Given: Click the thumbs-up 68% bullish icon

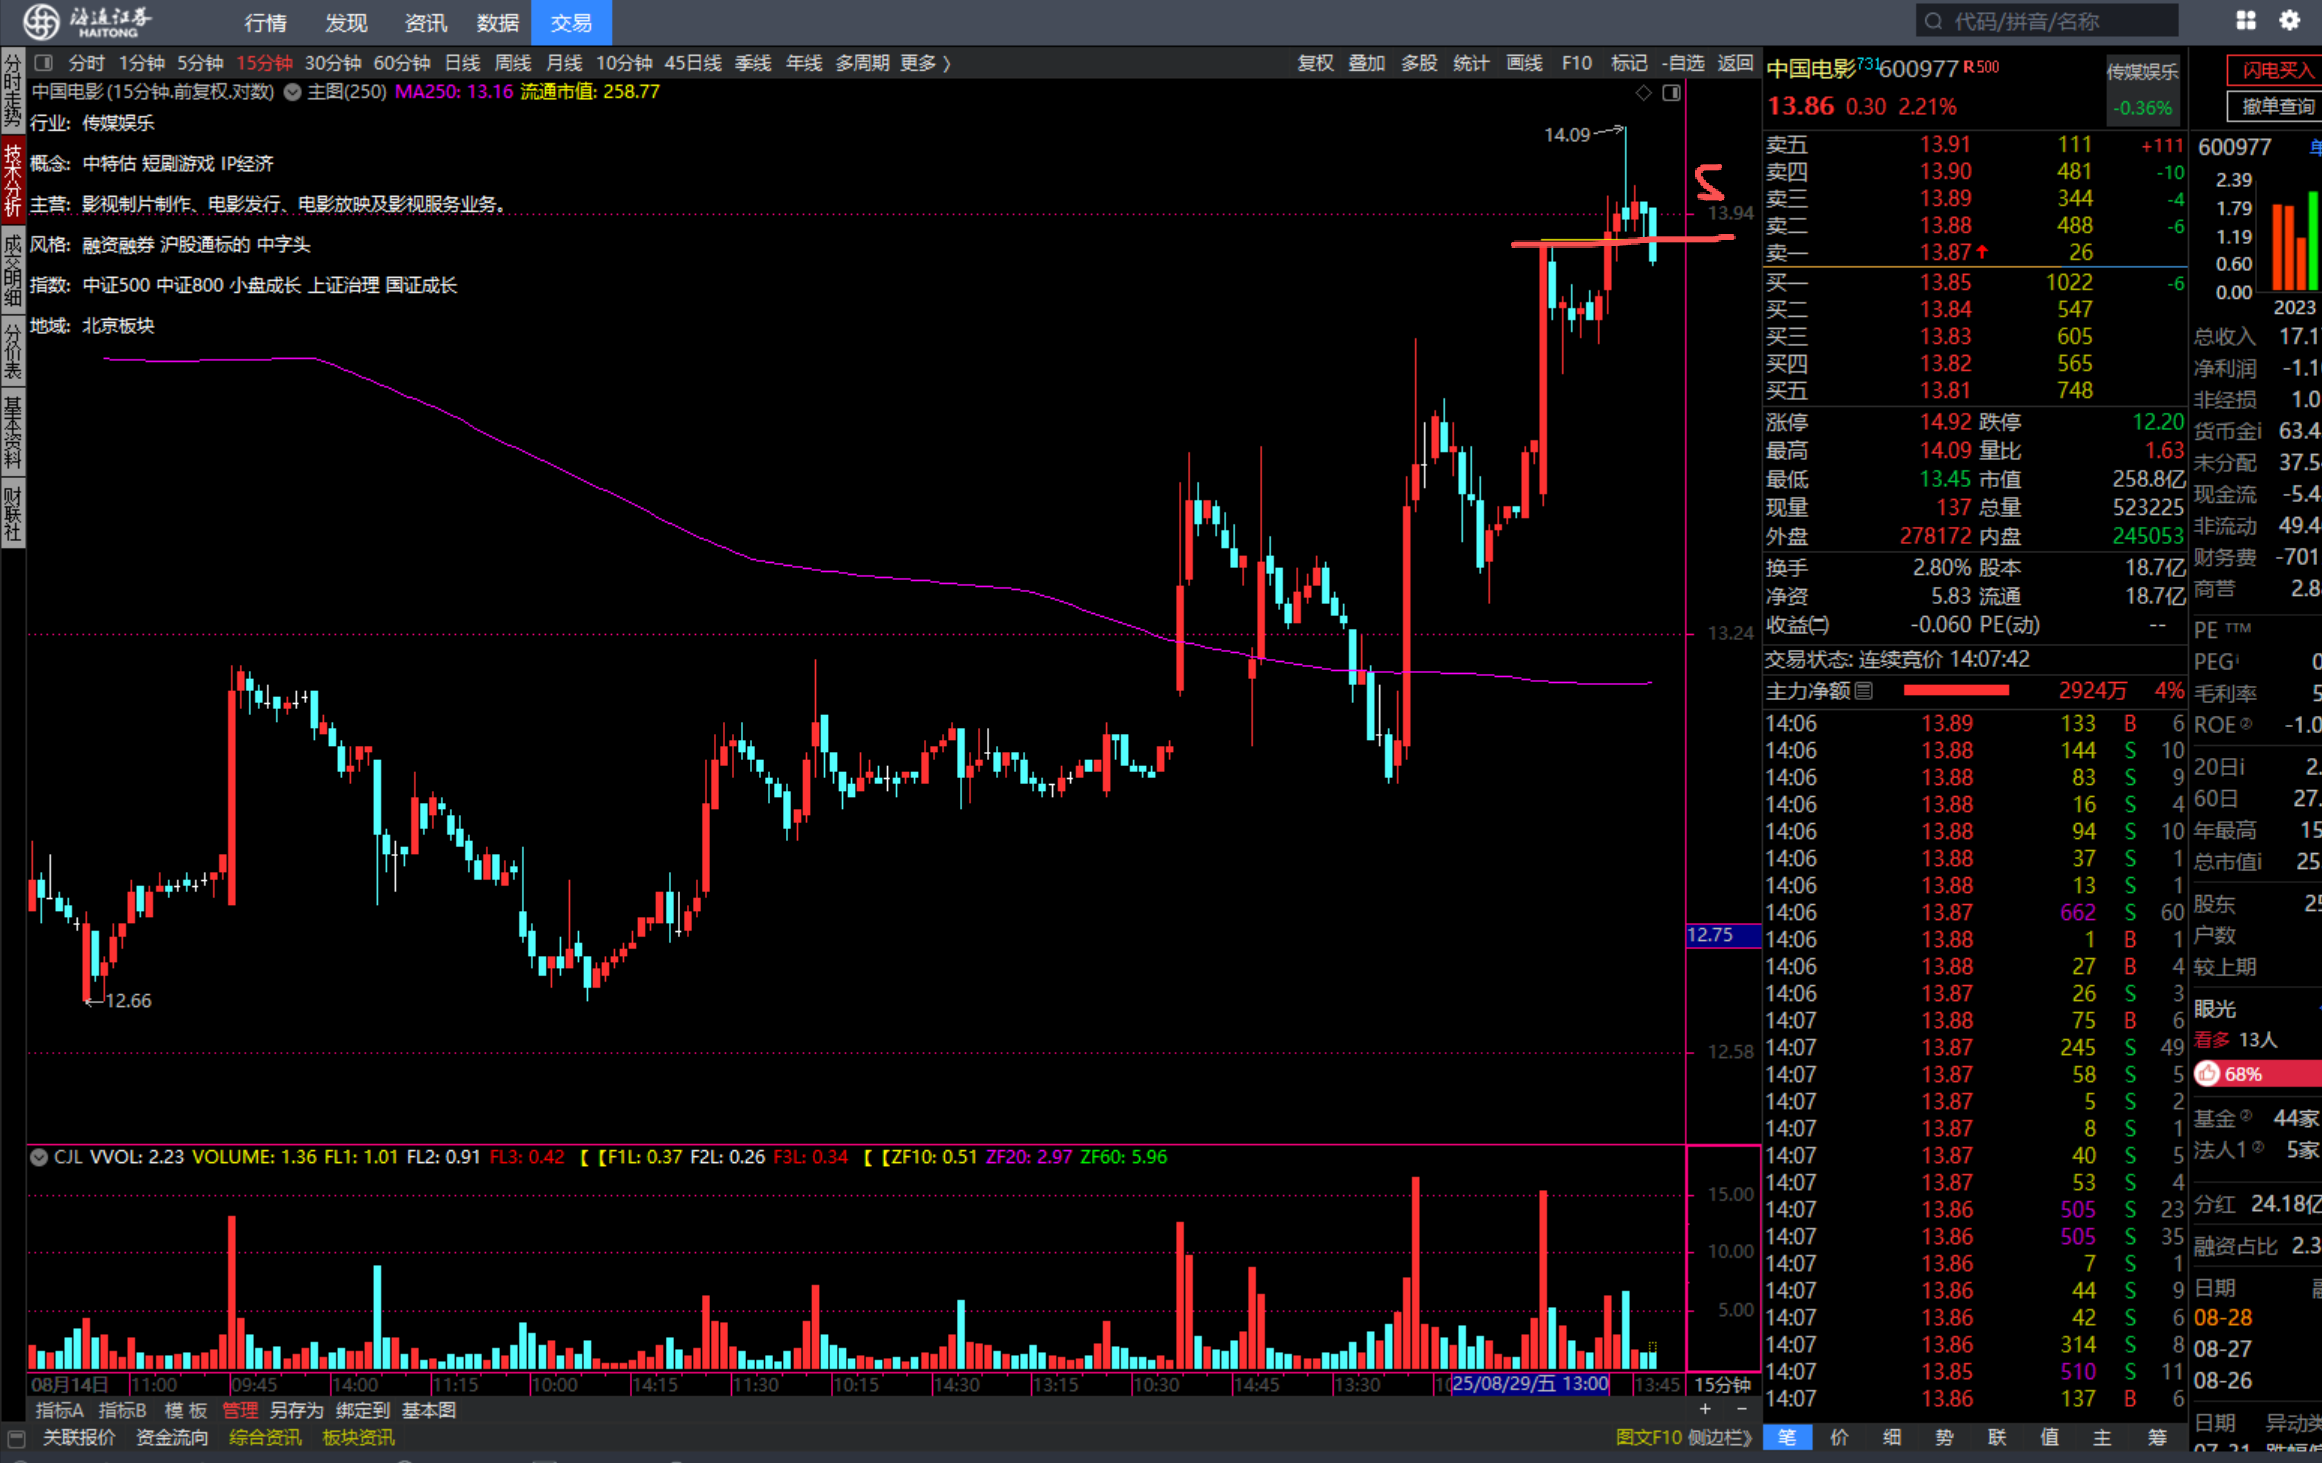Looking at the screenshot, I should pos(2208,1074).
